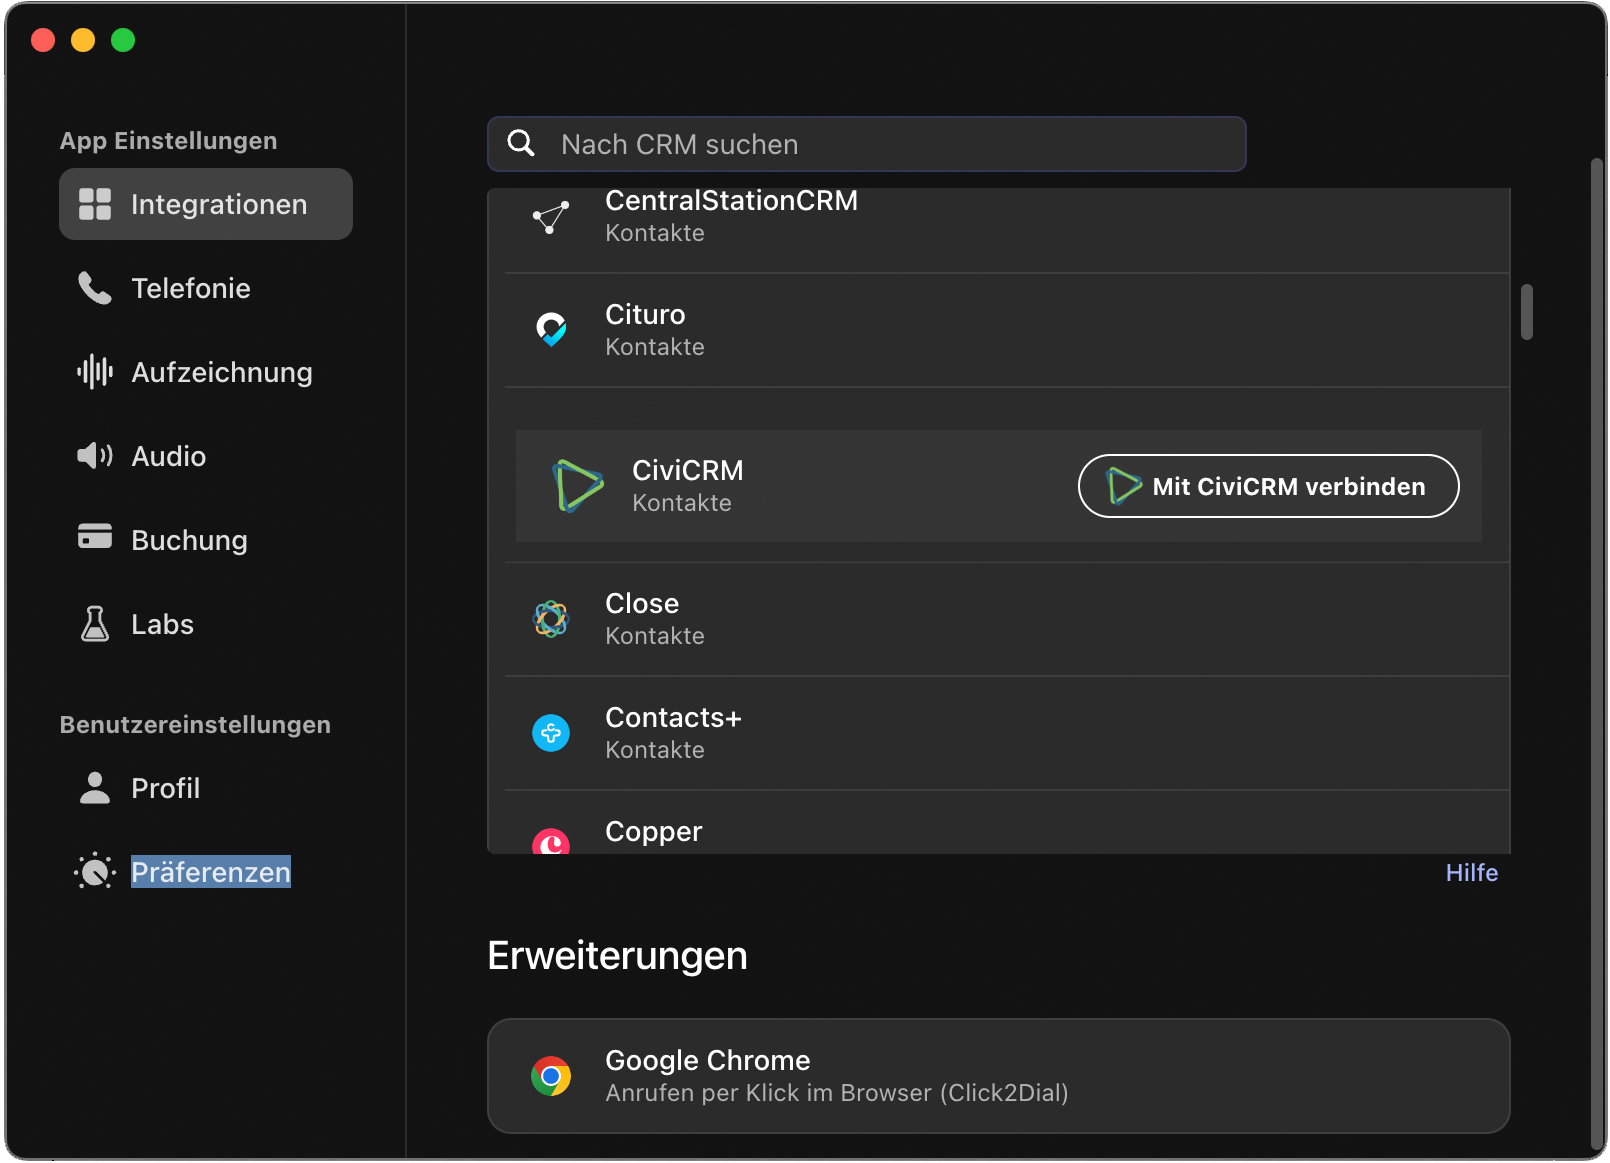Click the Cituro logo icon

(x=551, y=329)
